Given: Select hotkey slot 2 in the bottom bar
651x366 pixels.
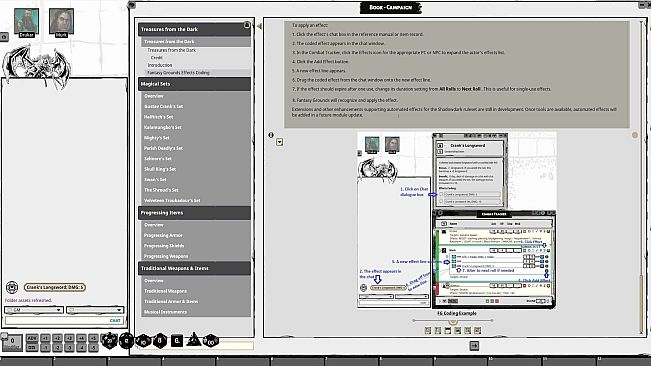Looking at the screenshot, I should pos(81,362).
